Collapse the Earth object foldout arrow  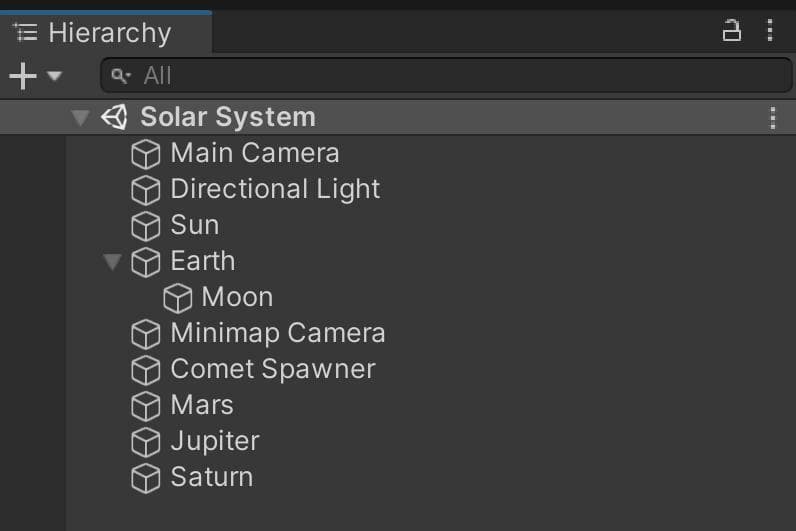[x=112, y=262]
